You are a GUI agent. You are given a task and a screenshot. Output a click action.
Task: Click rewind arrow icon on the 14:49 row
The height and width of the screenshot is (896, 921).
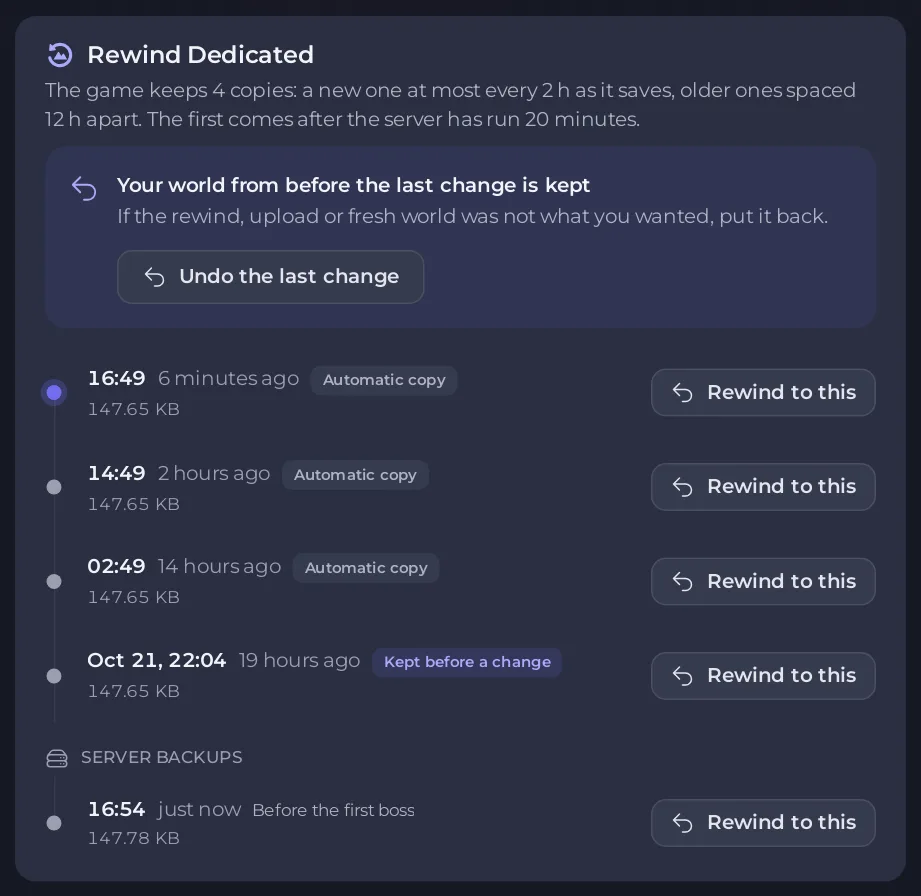[x=683, y=487]
